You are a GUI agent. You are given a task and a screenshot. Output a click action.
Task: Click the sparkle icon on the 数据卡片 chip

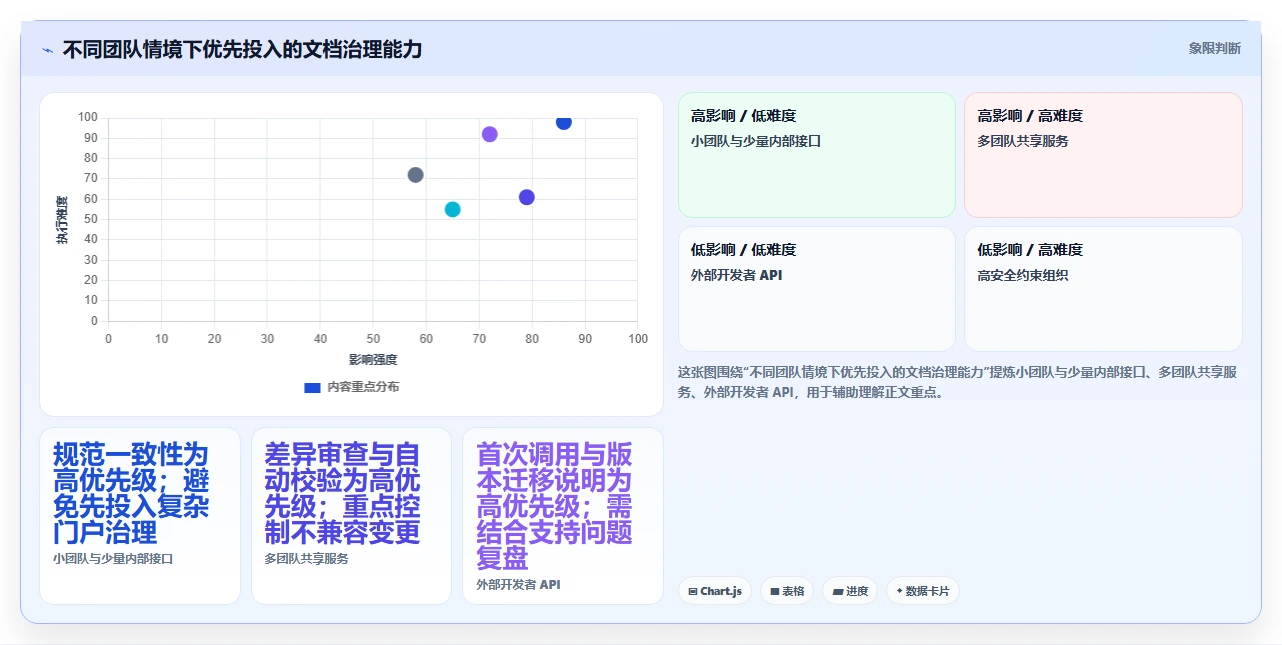pos(900,591)
